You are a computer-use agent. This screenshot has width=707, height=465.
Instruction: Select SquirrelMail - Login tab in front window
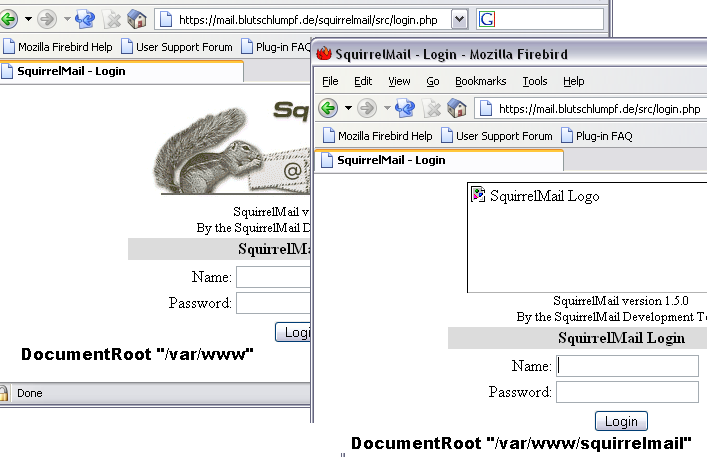439,160
